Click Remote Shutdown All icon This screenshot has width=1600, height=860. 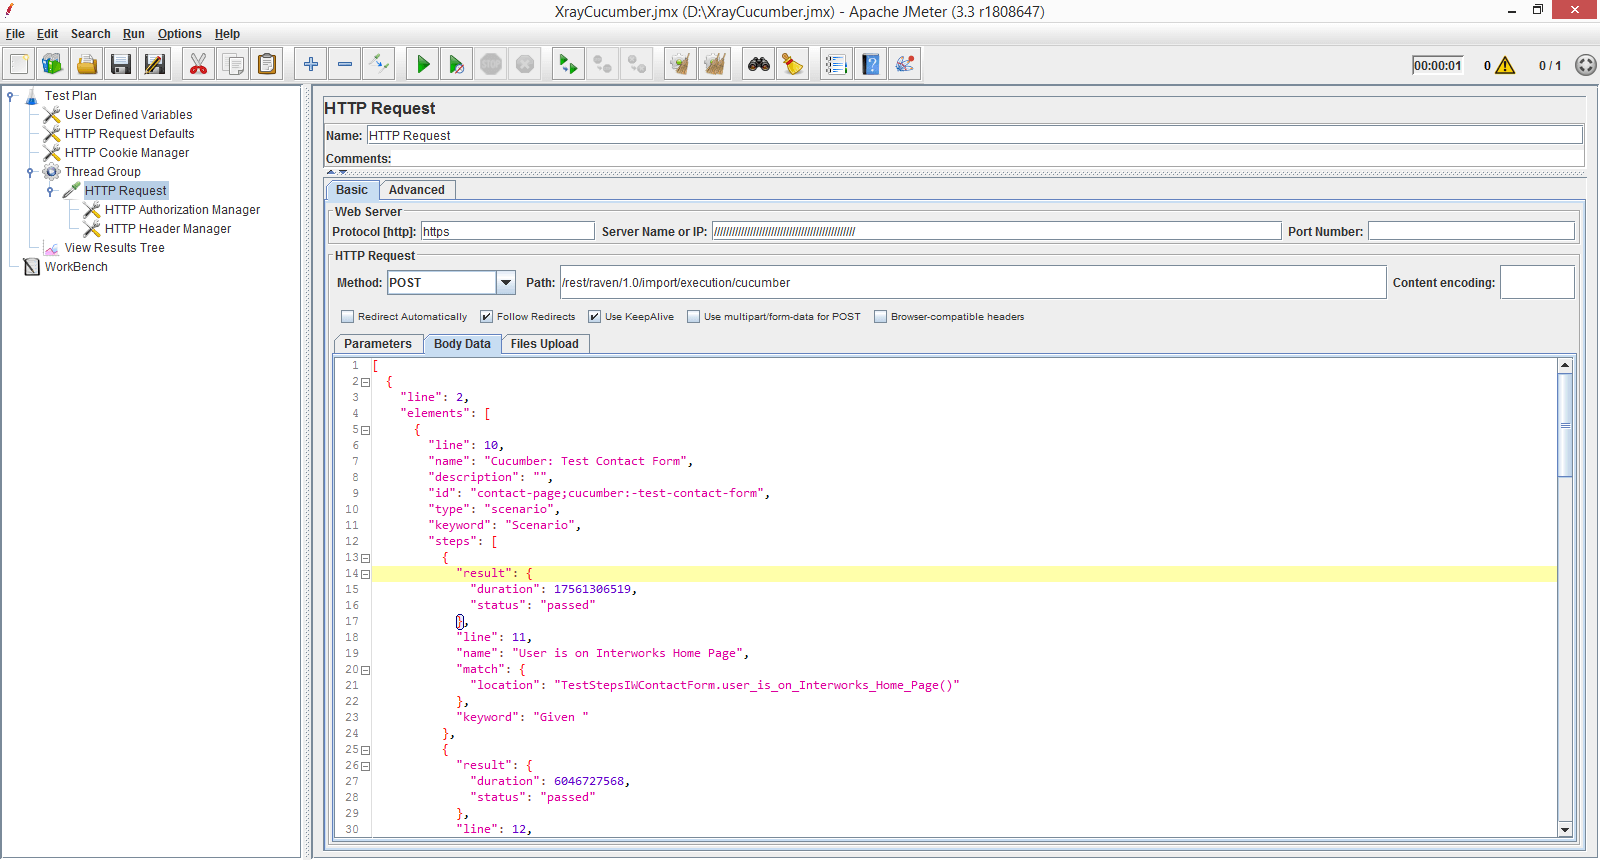637,64
